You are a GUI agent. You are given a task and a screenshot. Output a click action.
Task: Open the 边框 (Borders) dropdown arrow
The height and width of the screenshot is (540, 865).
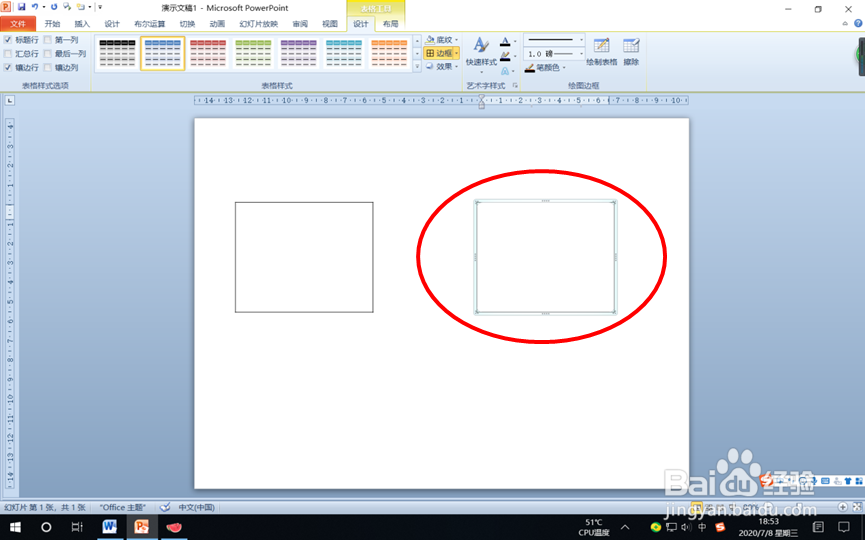457,53
